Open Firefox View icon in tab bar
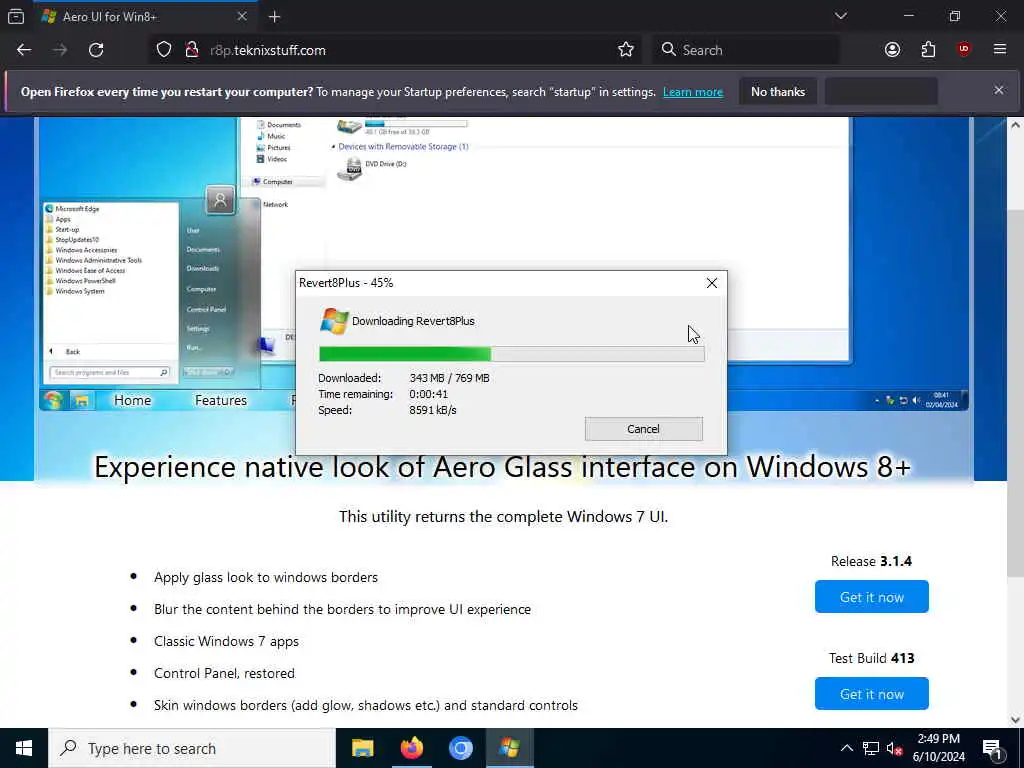Image resolution: width=1024 pixels, height=768 pixels. click(x=16, y=16)
